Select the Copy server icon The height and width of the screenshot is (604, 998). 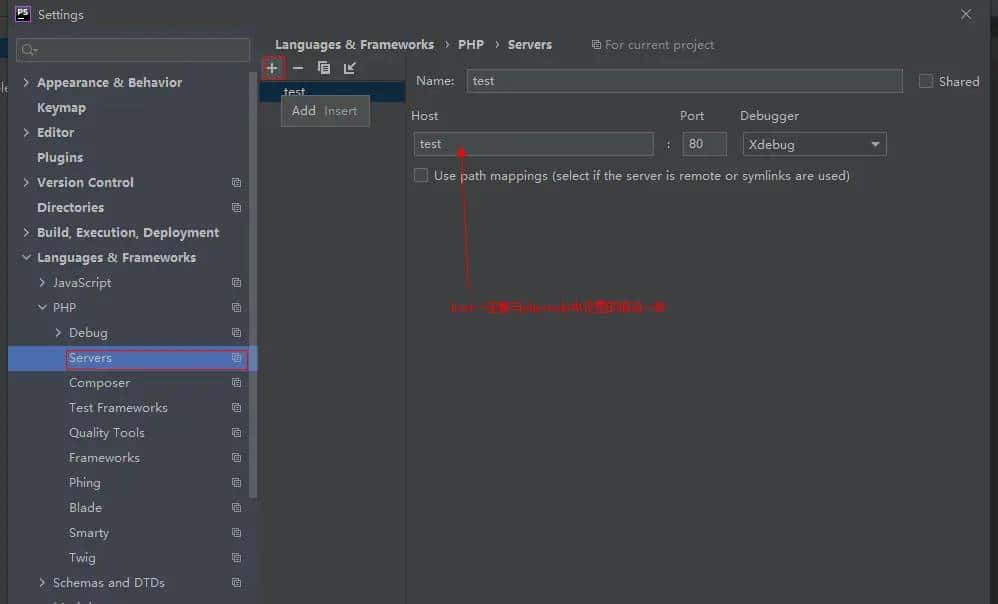[x=323, y=67]
